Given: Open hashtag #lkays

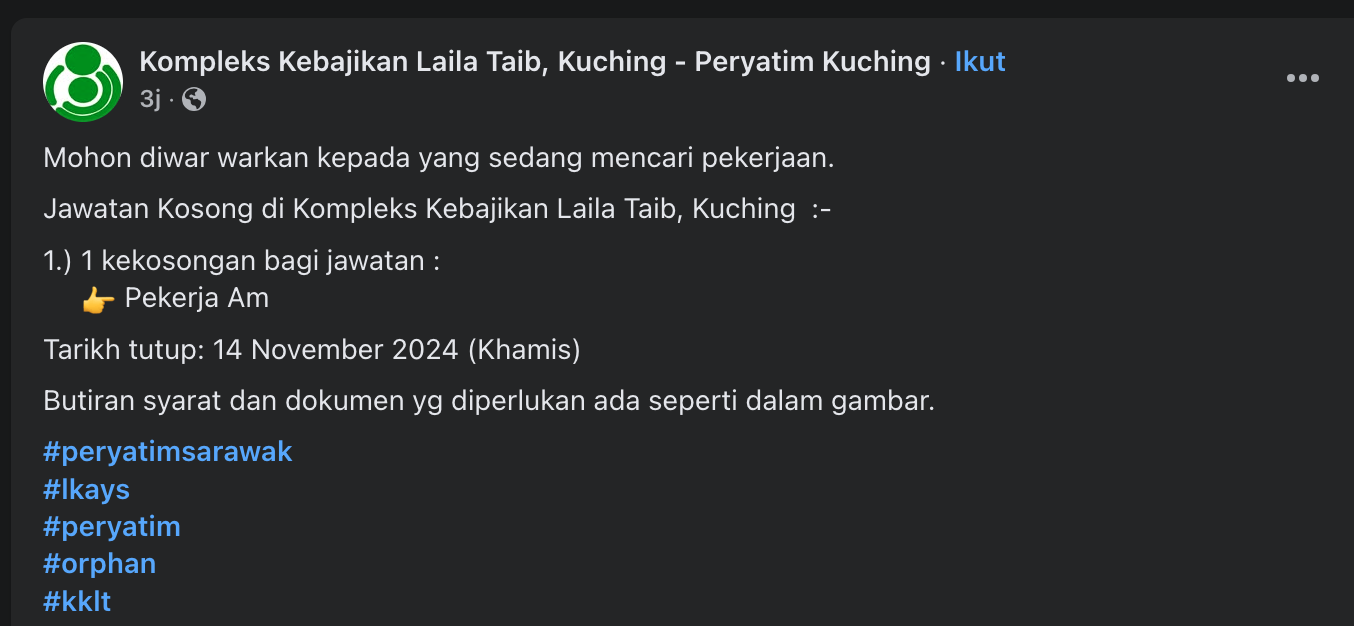Looking at the screenshot, I should click(87, 489).
